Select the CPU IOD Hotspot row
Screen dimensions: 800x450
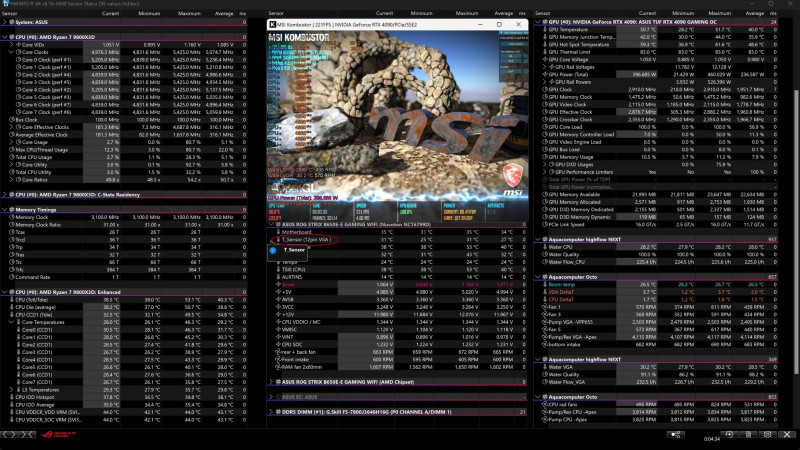123,397
